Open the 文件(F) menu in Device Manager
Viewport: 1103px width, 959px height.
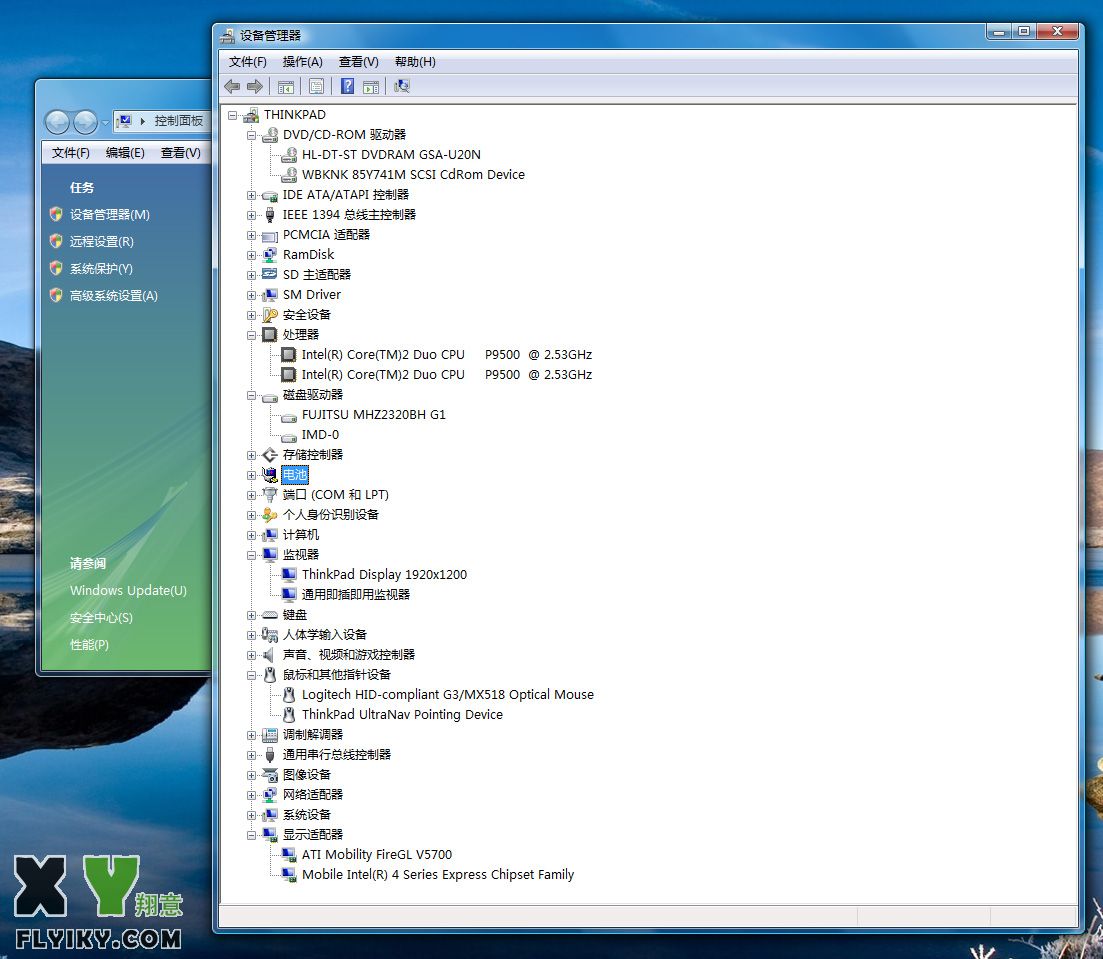pyautogui.click(x=248, y=62)
